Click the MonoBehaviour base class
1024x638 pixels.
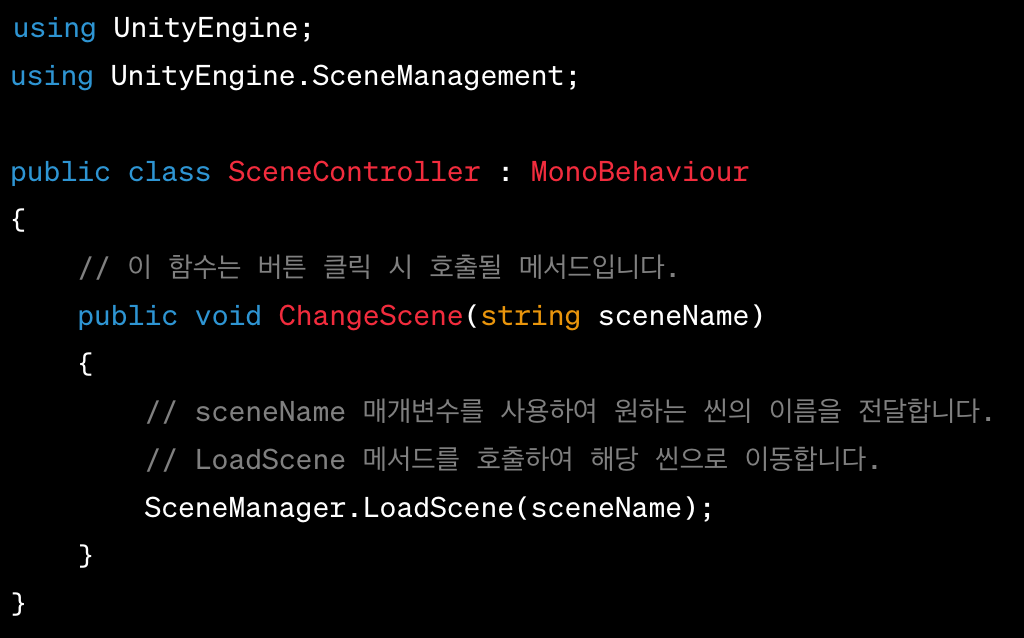coord(639,172)
